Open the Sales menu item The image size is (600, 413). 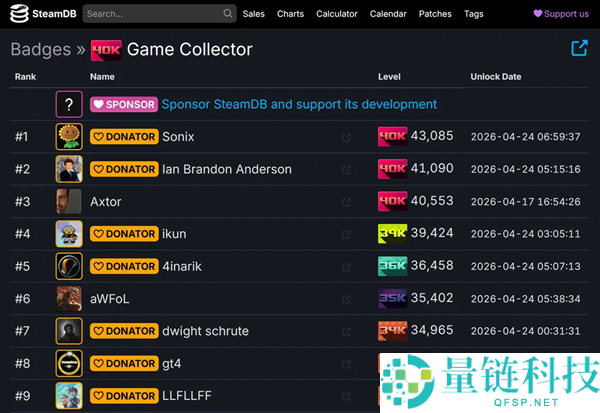[x=253, y=14]
